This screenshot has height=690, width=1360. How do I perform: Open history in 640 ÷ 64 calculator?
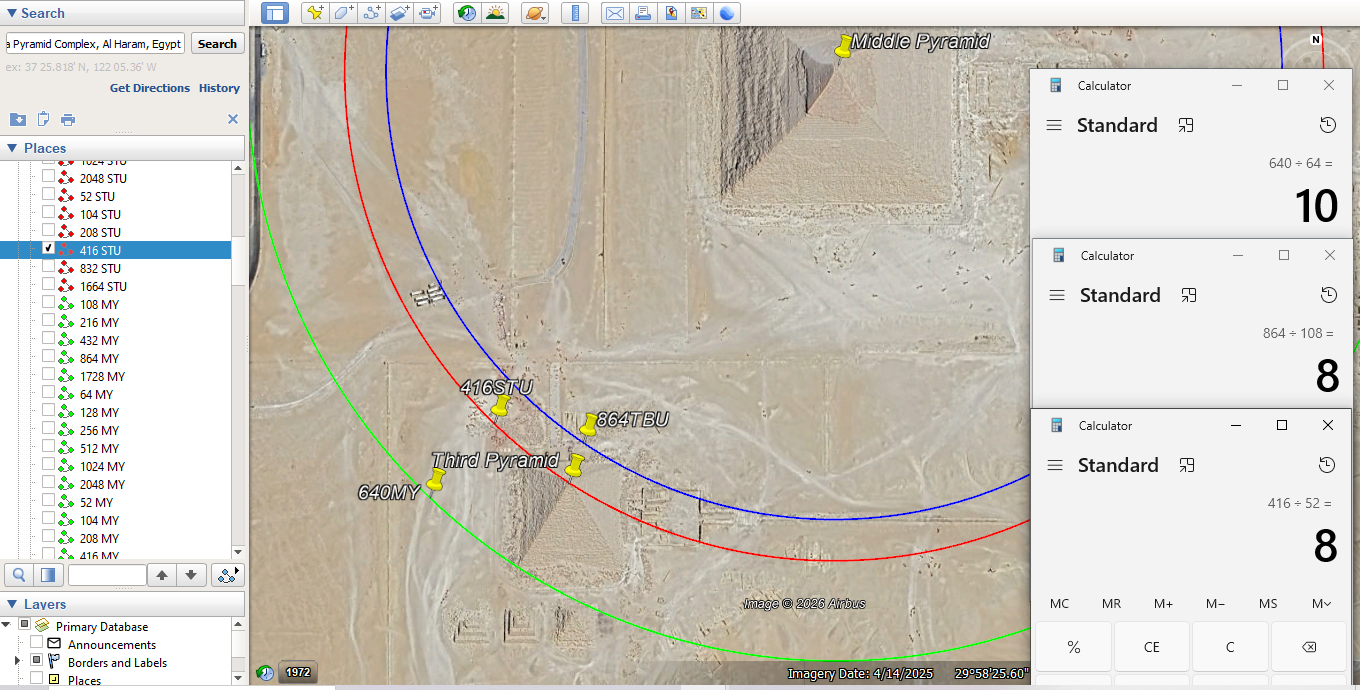pyautogui.click(x=1327, y=125)
